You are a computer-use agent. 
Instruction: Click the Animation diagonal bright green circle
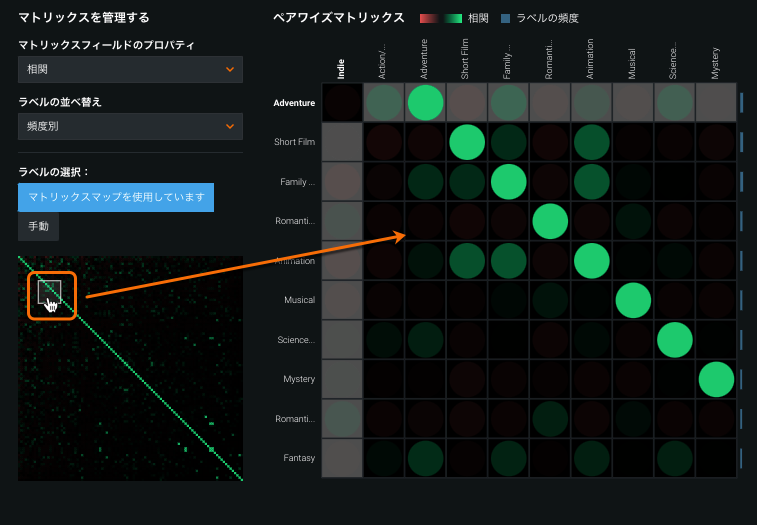pos(591,260)
